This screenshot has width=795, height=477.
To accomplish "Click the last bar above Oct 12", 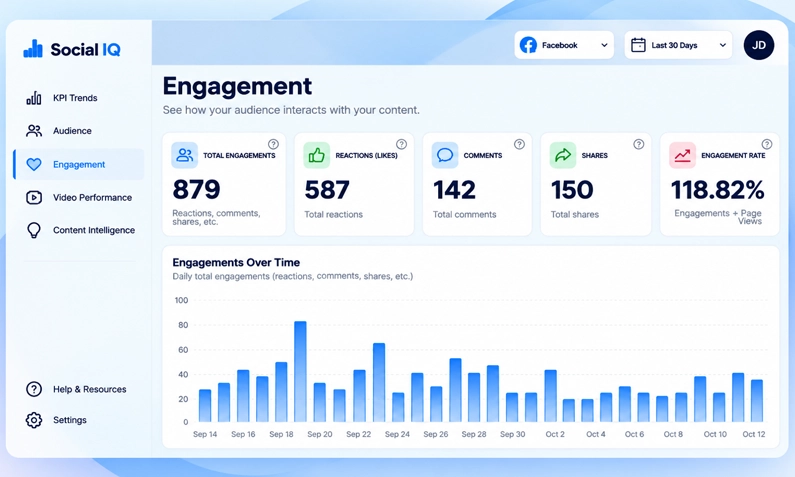I will (757, 400).
